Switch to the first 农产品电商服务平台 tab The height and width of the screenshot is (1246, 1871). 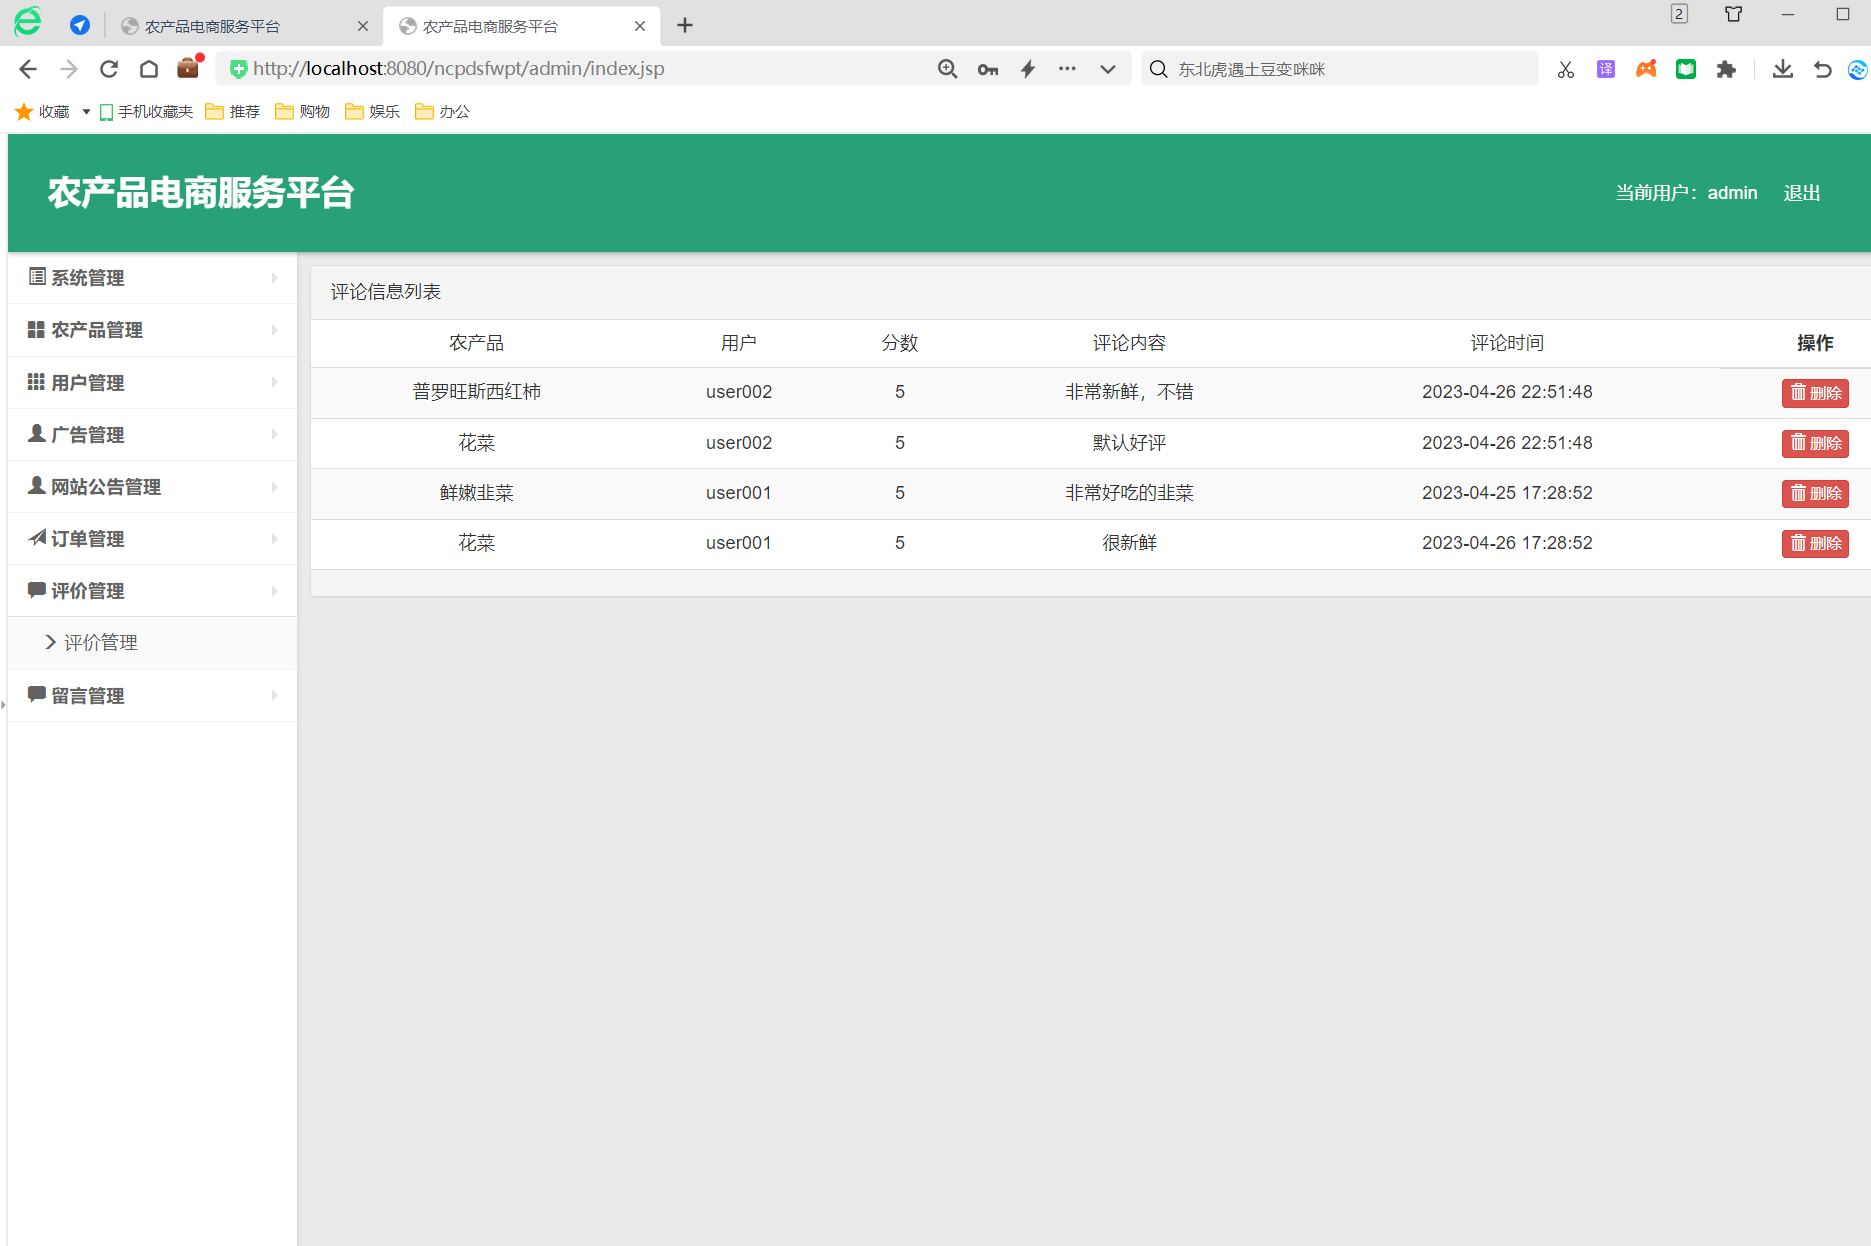pos(212,26)
